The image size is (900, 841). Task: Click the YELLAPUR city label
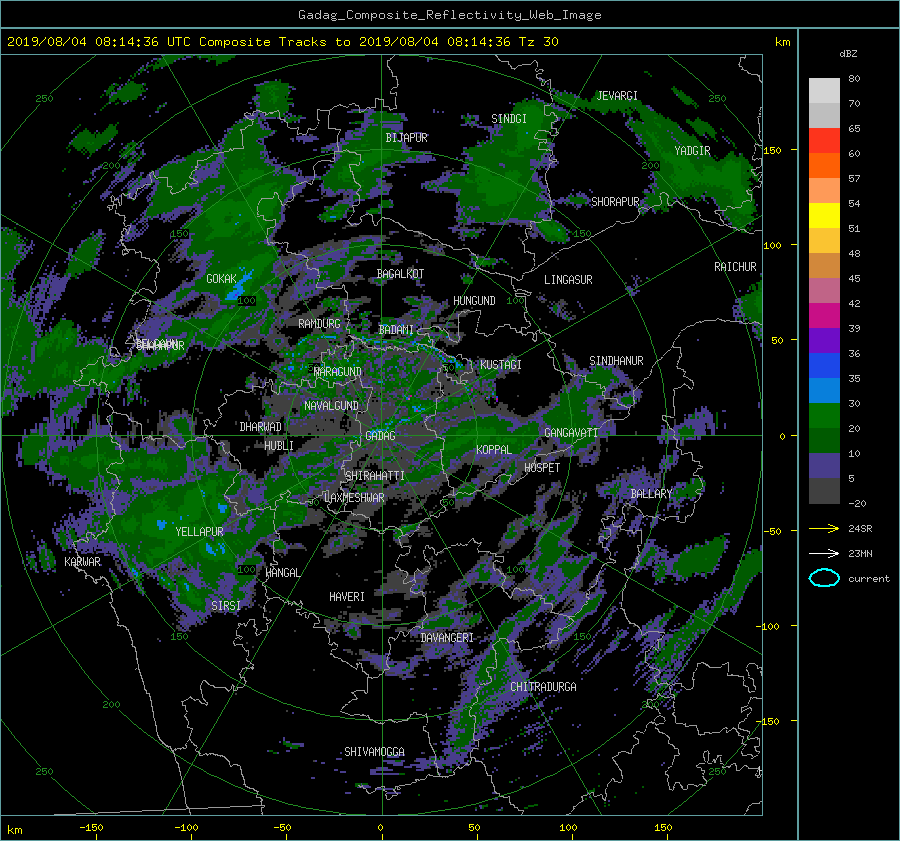(199, 532)
